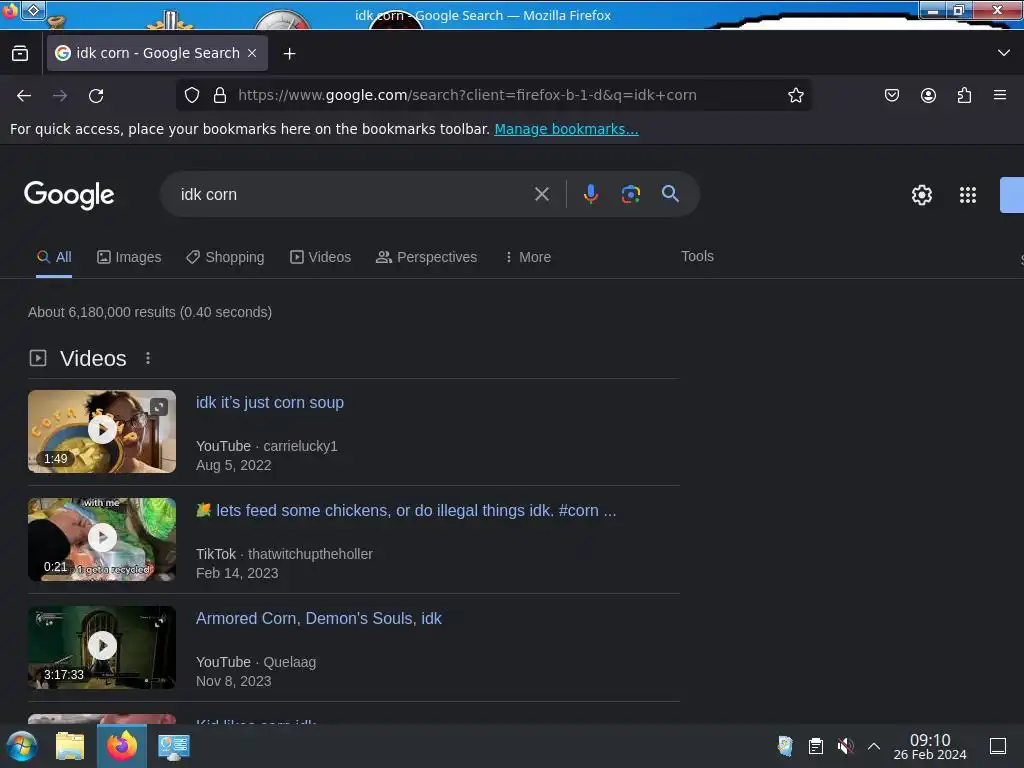This screenshot has width=1024, height=768.
Task: Submit search with magnifier button
Action: point(670,194)
